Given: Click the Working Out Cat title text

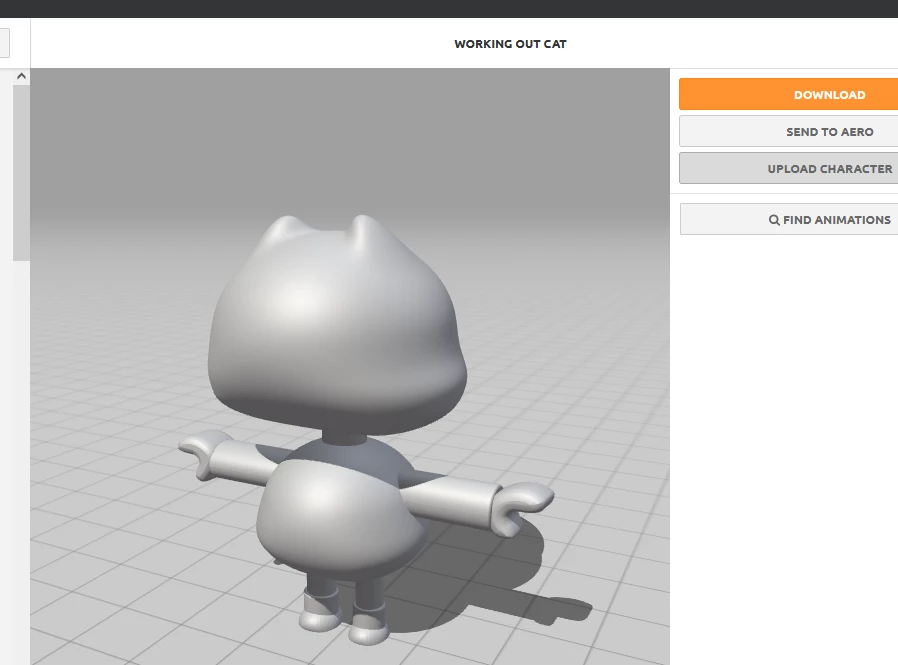Looking at the screenshot, I should tap(510, 44).
